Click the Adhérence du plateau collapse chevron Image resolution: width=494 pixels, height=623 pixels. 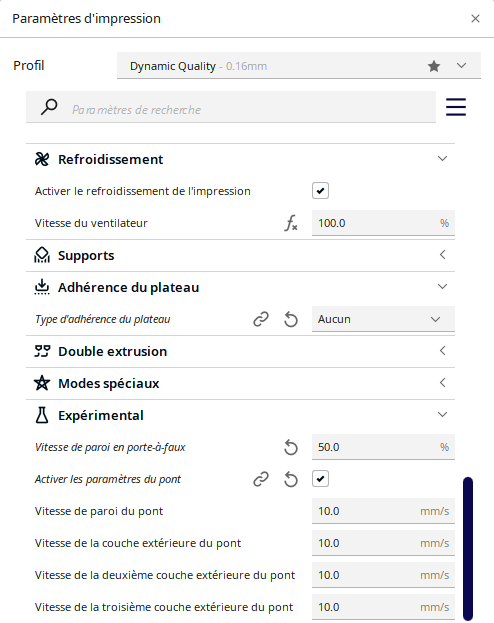[442, 286]
